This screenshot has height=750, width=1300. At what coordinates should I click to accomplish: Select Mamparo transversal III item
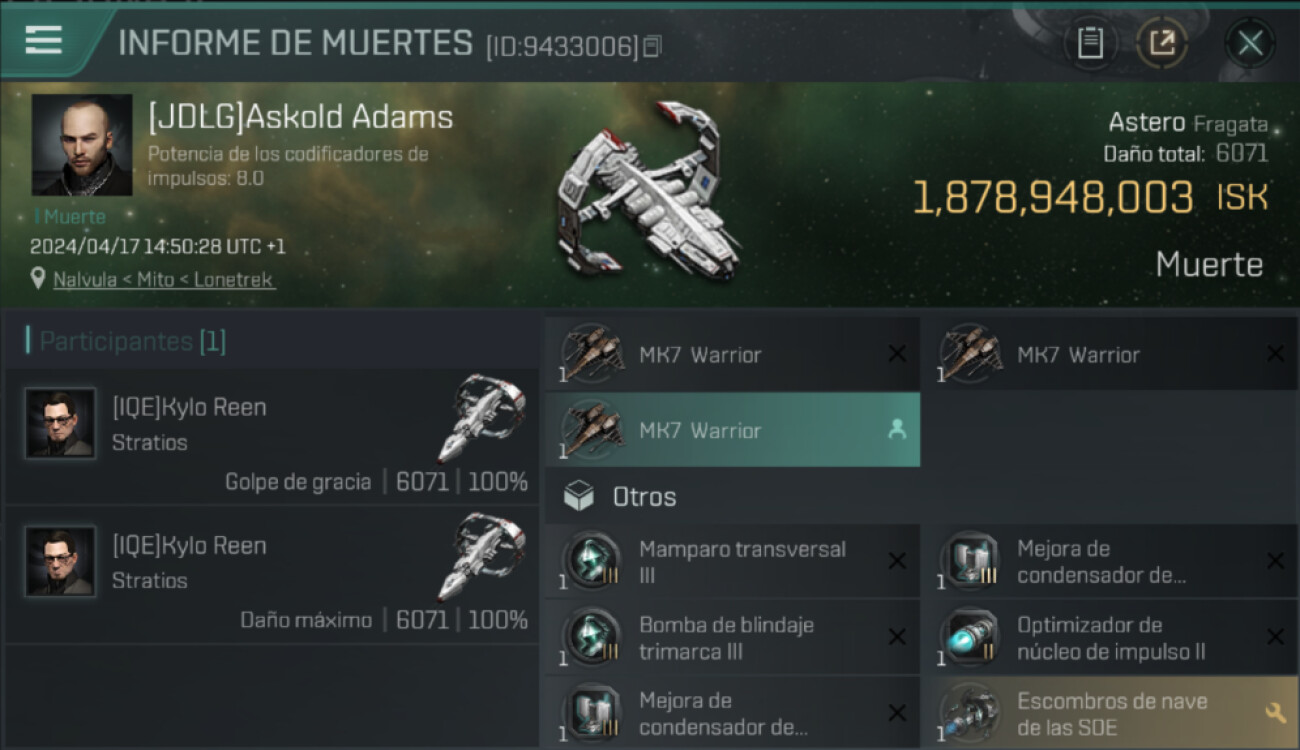tap(732, 562)
